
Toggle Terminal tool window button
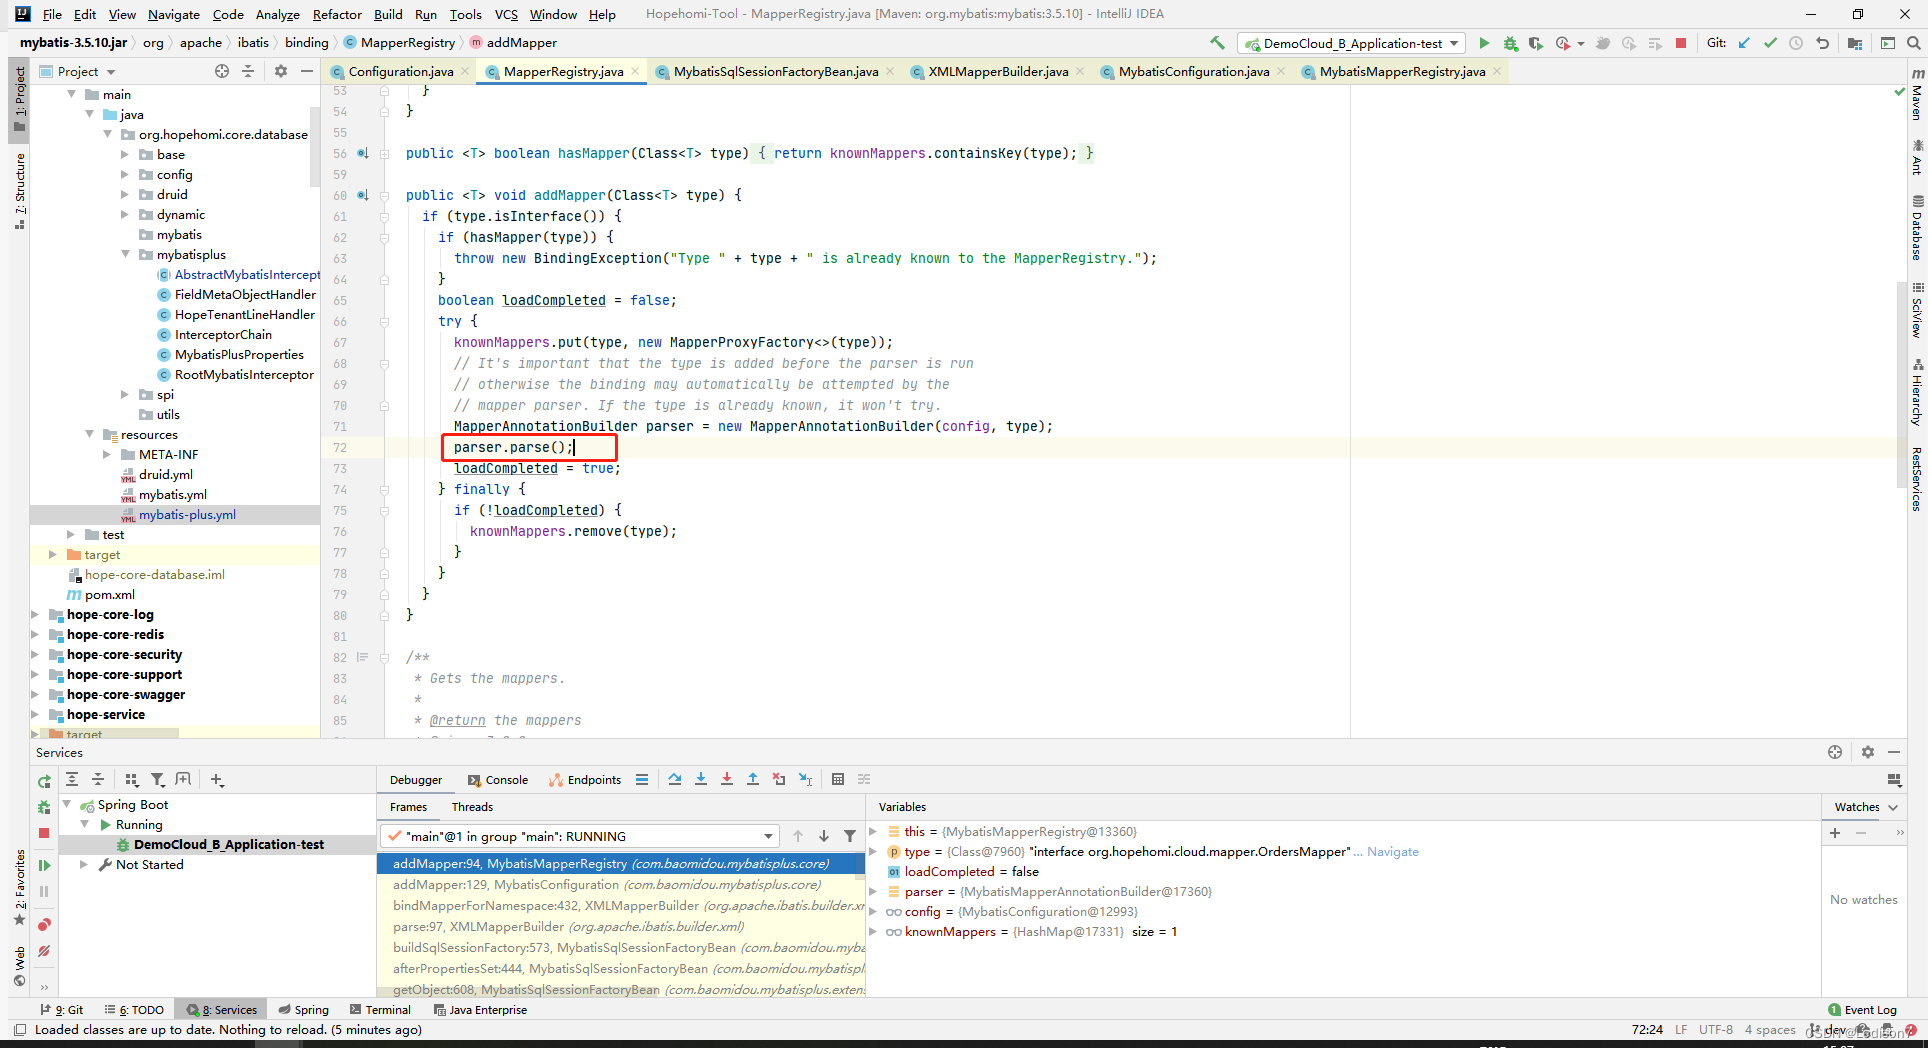(x=380, y=1010)
